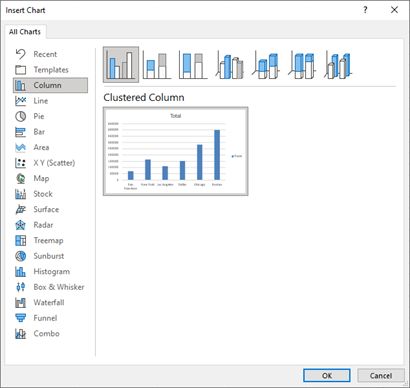Image resolution: width=410 pixels, height=388 pixels.
Task: Select the Box & Whisker label
Action: pos(59,287)
